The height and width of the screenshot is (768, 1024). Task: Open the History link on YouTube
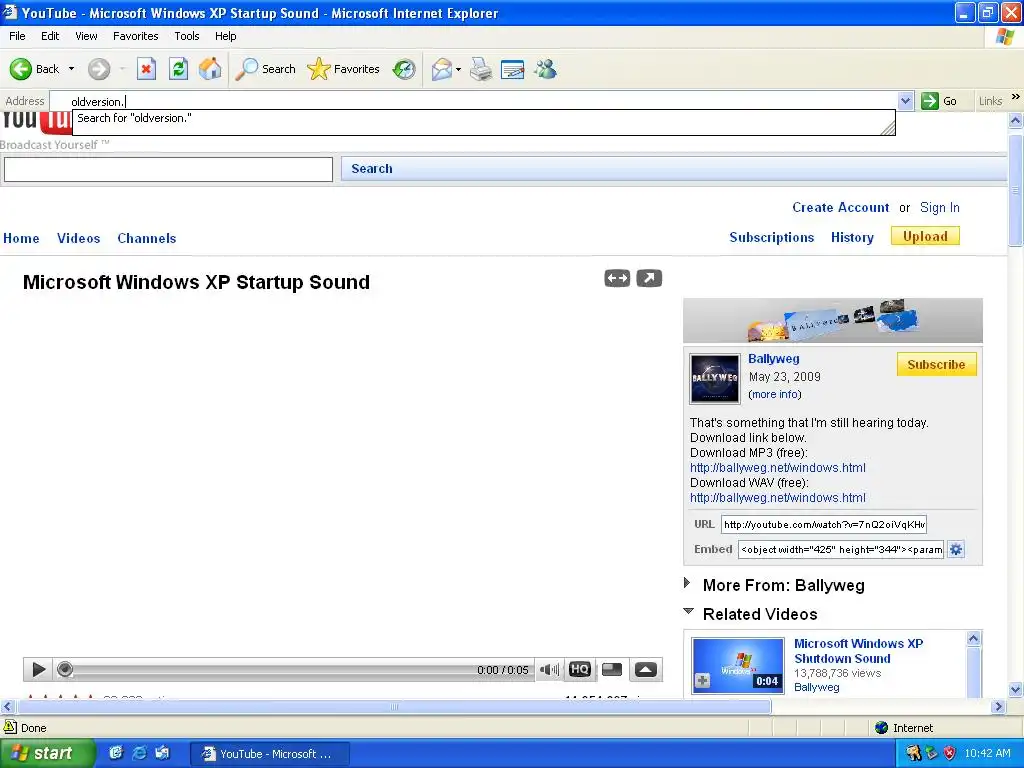coord(852,238)
